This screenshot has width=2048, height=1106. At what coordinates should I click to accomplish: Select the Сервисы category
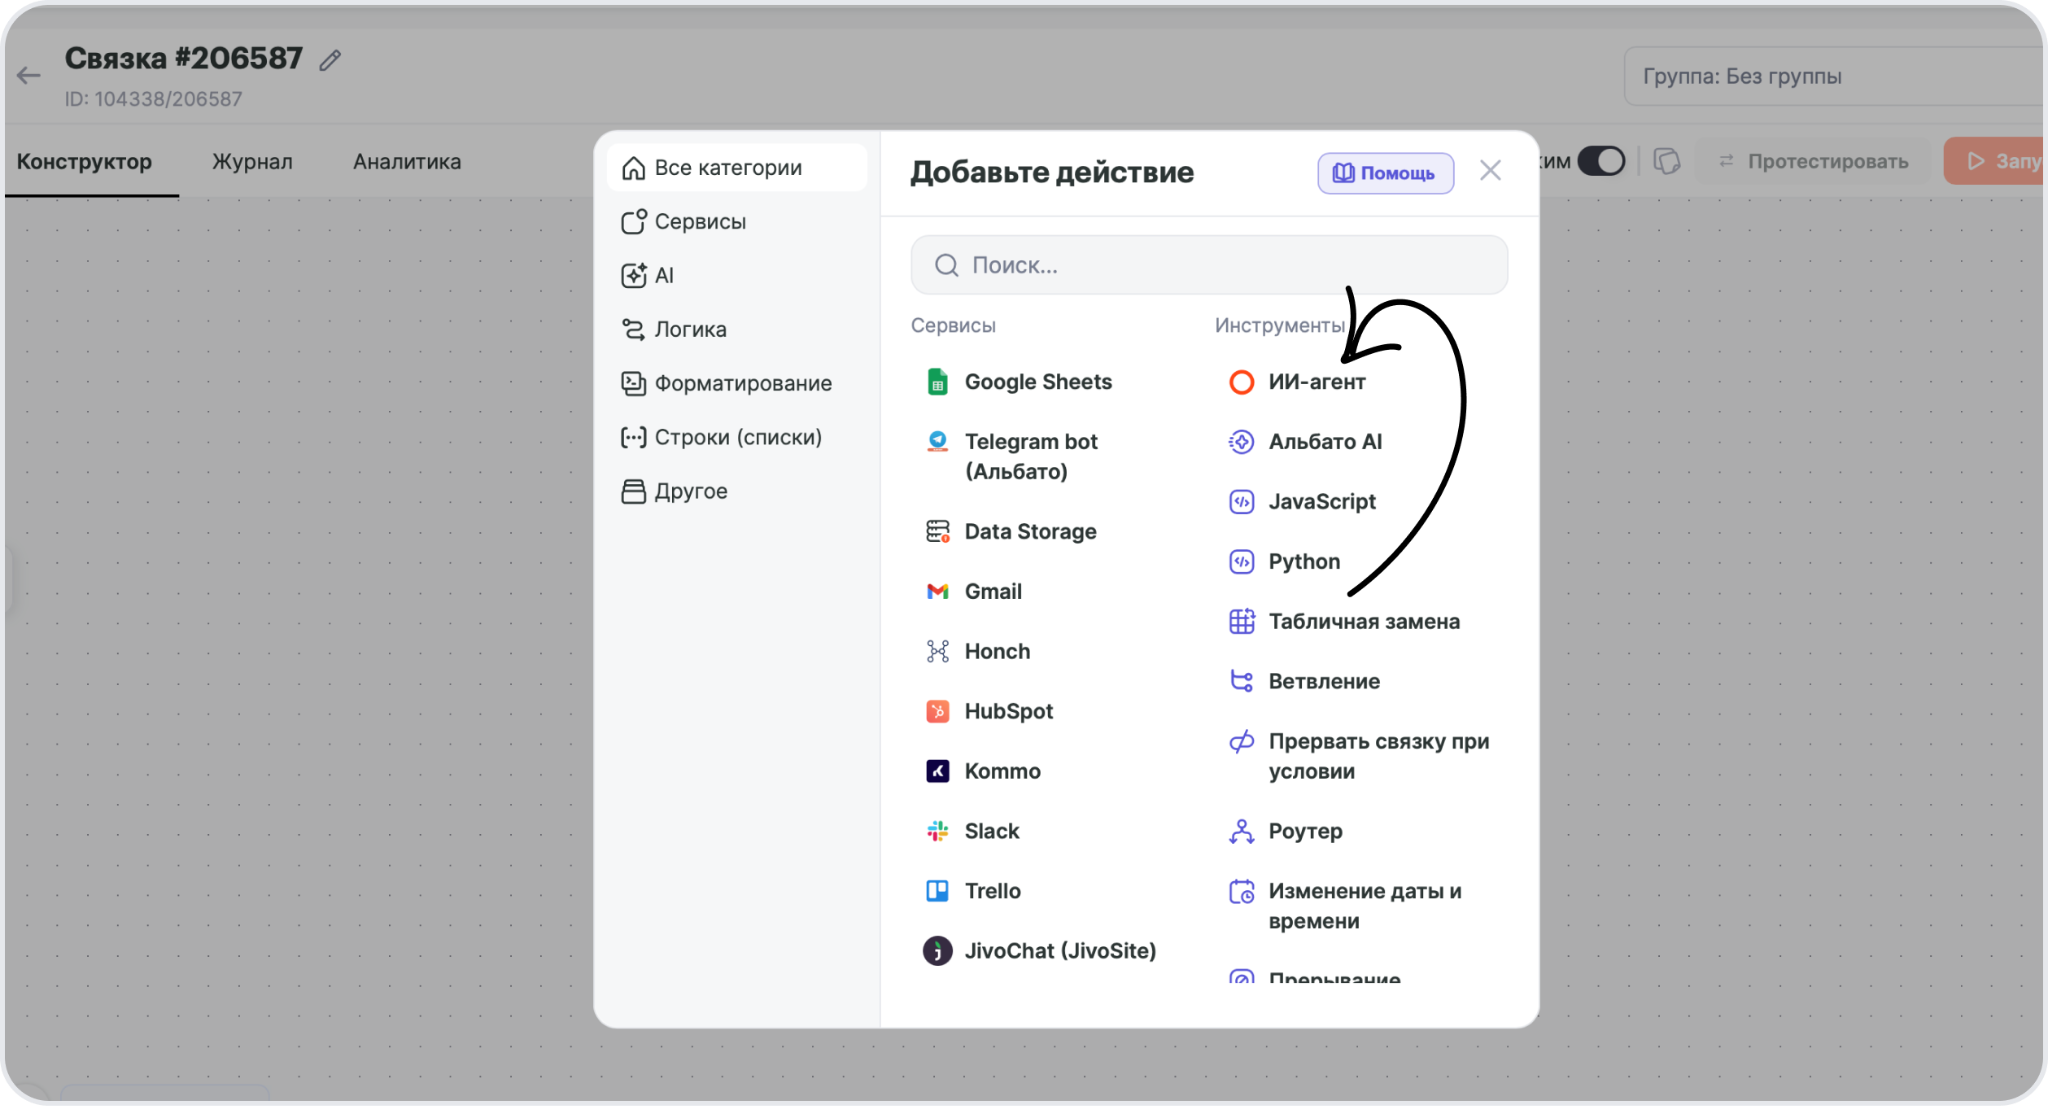click(737, 222)
